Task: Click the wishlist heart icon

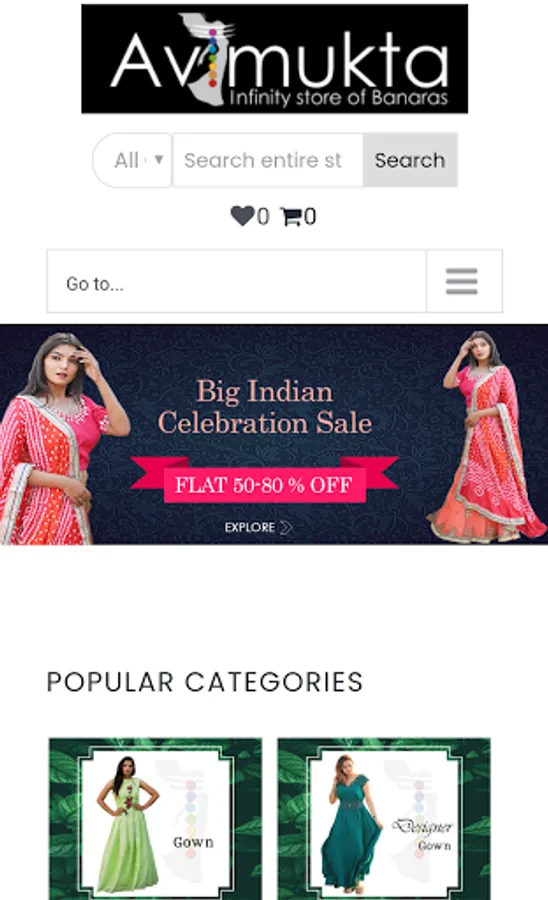Action: 242,216
